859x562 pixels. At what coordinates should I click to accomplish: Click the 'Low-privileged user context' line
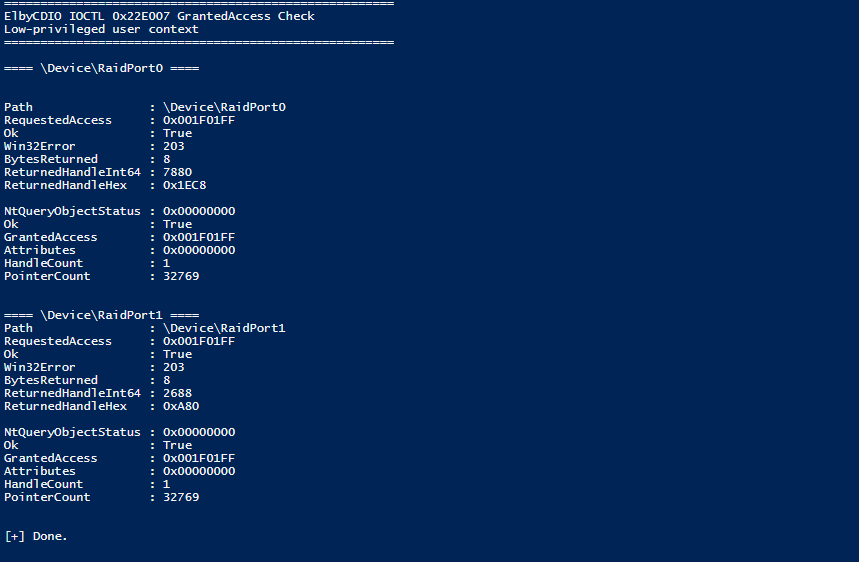(x=101, y=29)
